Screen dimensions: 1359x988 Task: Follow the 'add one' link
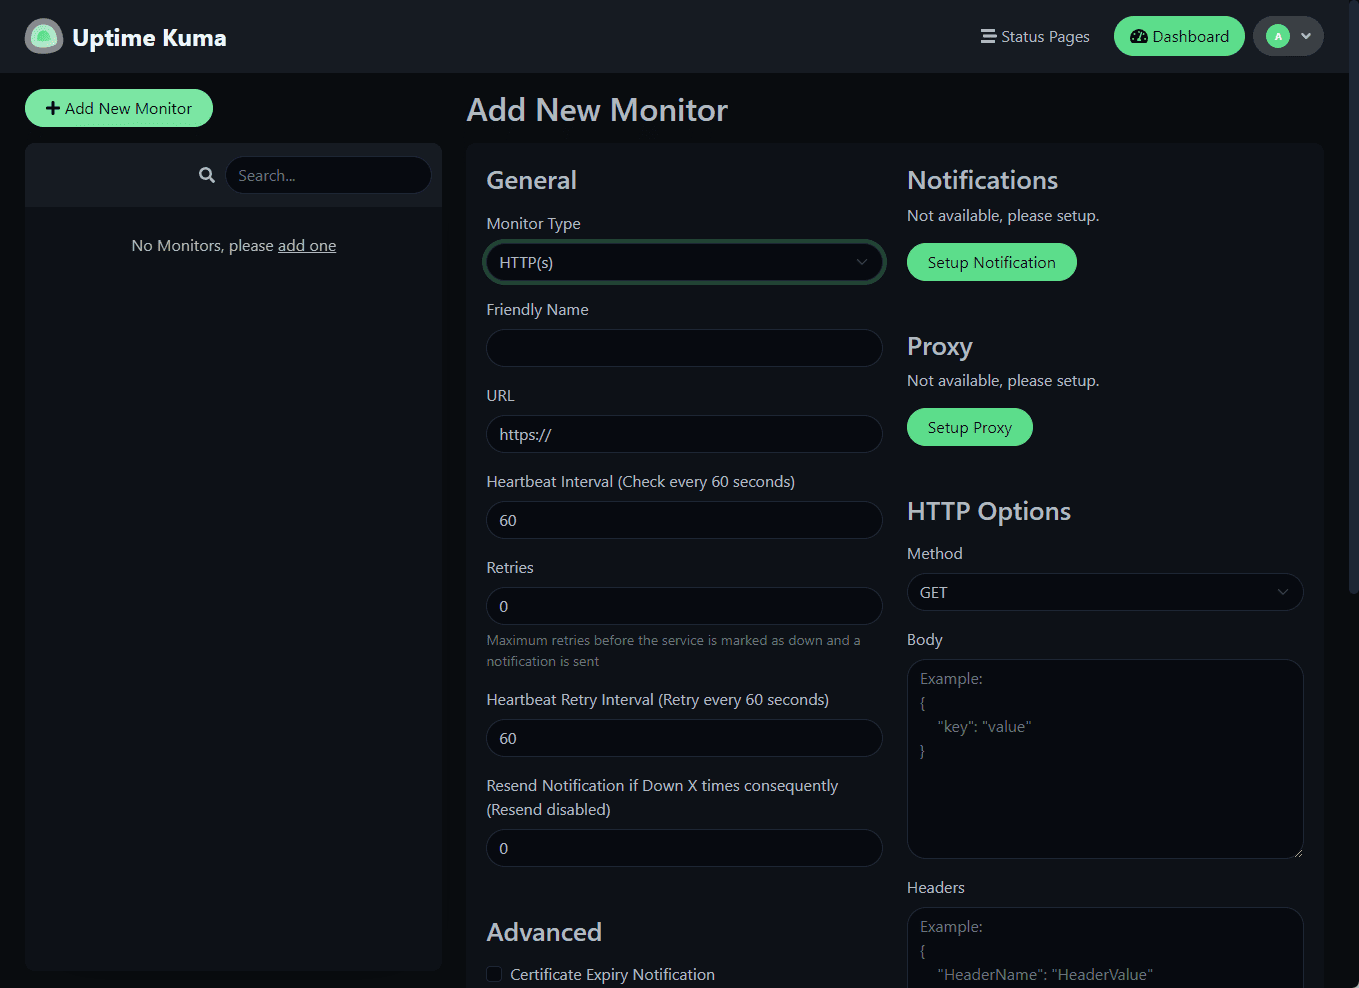click(307, 246)
